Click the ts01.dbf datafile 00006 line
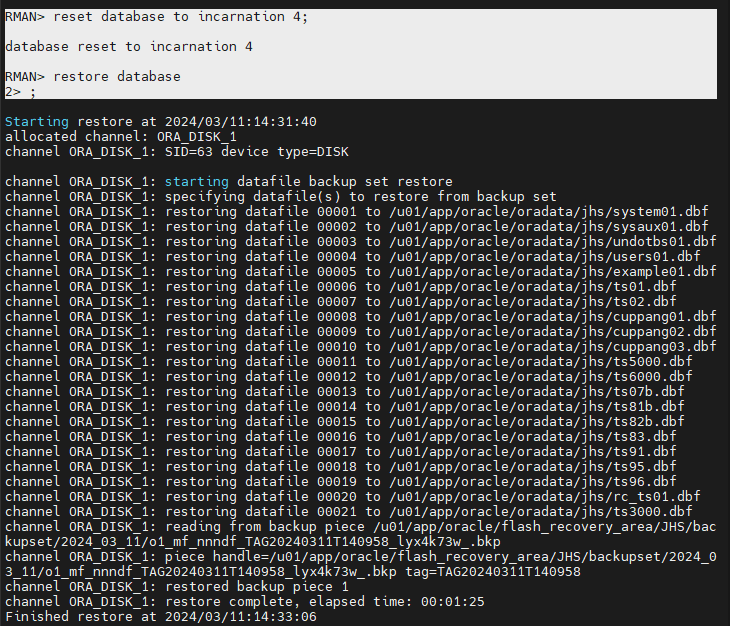The height and width of the screenshot is (626, 730). click(341, 286)
